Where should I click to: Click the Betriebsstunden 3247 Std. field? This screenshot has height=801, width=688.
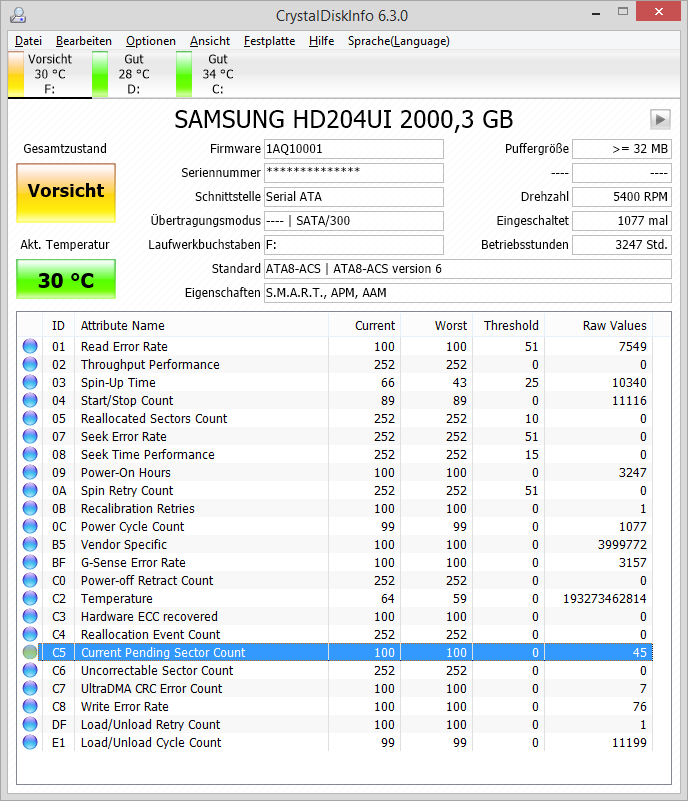click(x=622, y=245)
